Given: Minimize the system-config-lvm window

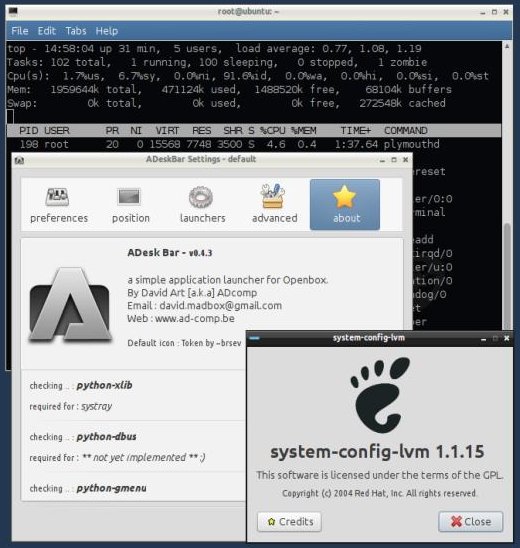Looking at the screenshot, I should (483, 339).
